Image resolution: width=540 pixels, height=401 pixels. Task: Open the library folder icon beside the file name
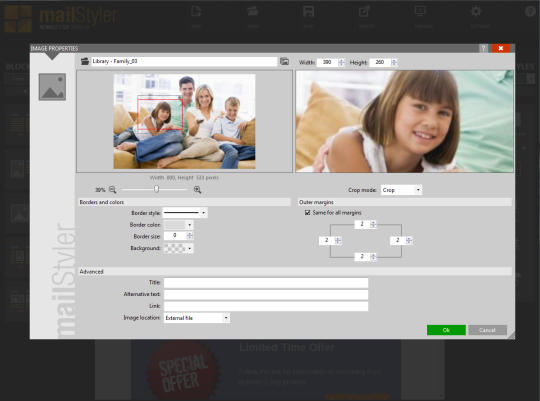pyautogui.click(x=85, y=61)
